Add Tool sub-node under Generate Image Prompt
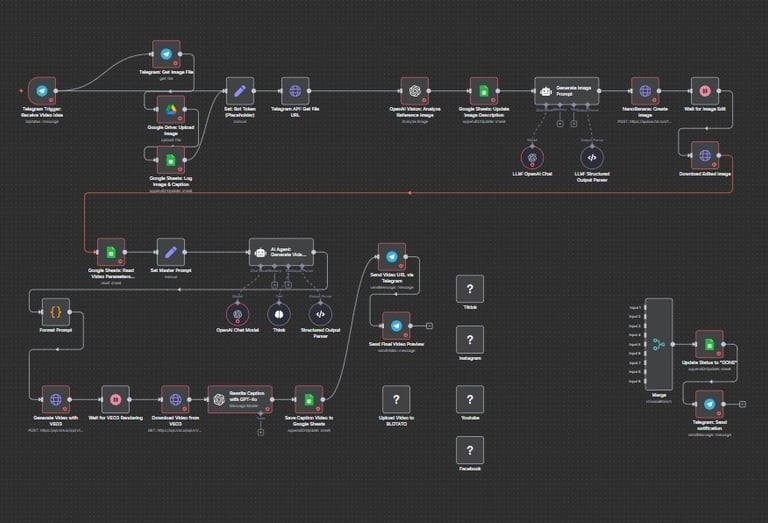 pyautogui.click(x=574, y=123)
